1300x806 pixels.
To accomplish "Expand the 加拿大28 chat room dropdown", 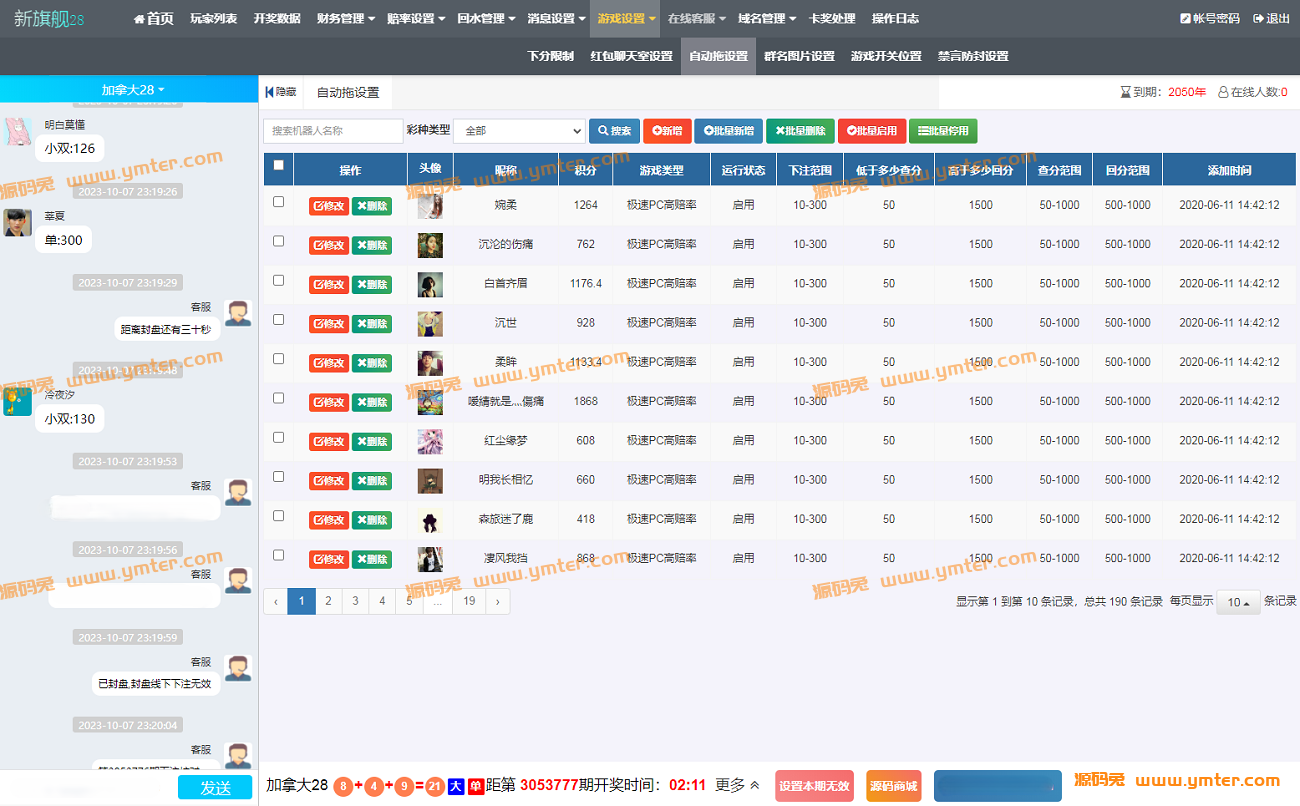I will (132, 90).
